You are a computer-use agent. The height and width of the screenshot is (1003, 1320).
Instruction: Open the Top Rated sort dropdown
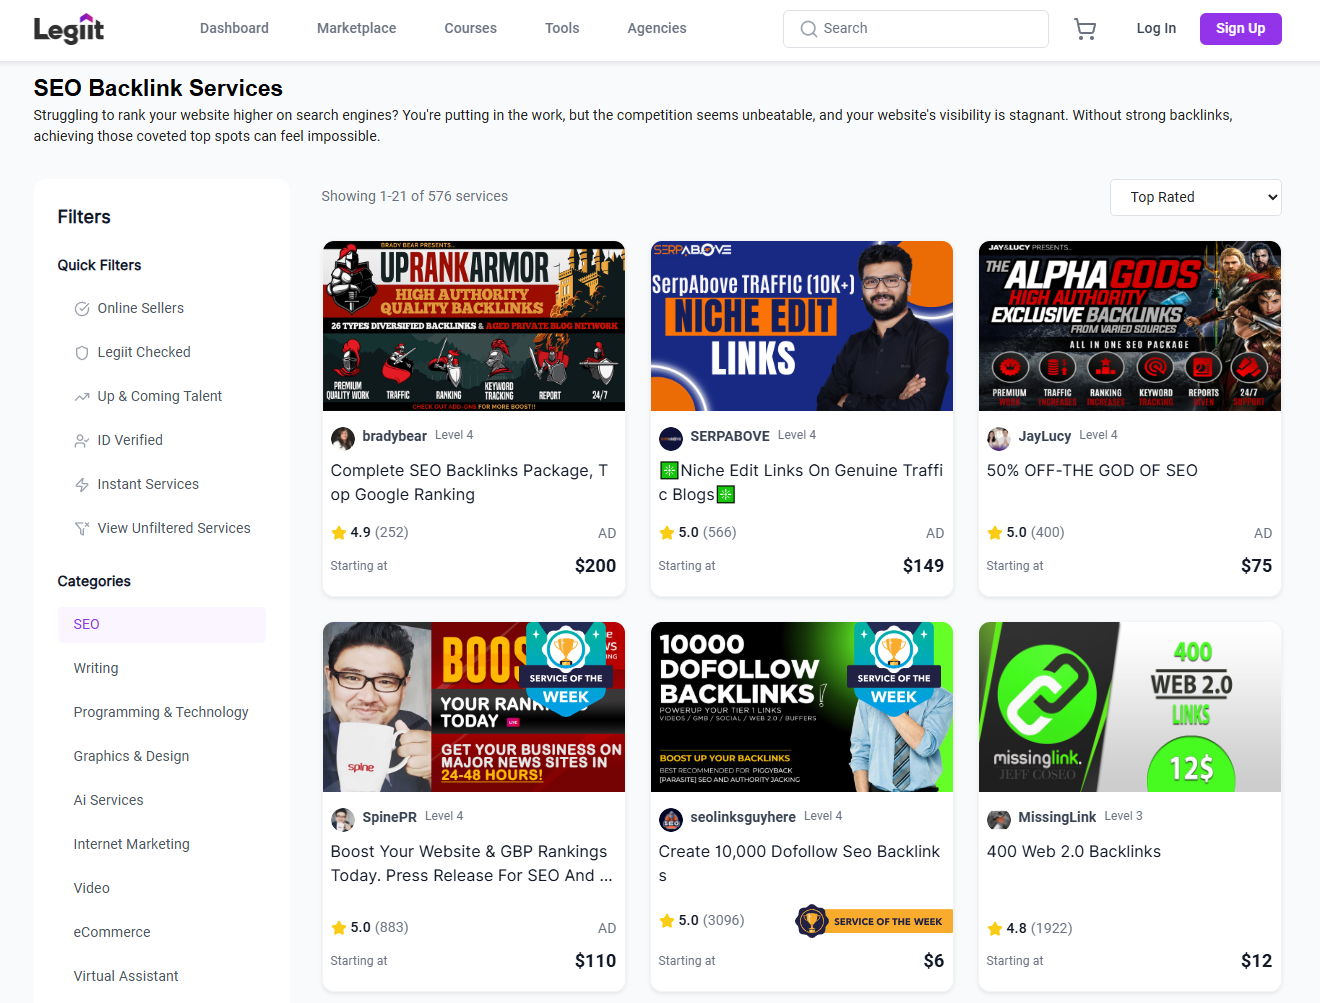pos(1195,197)
